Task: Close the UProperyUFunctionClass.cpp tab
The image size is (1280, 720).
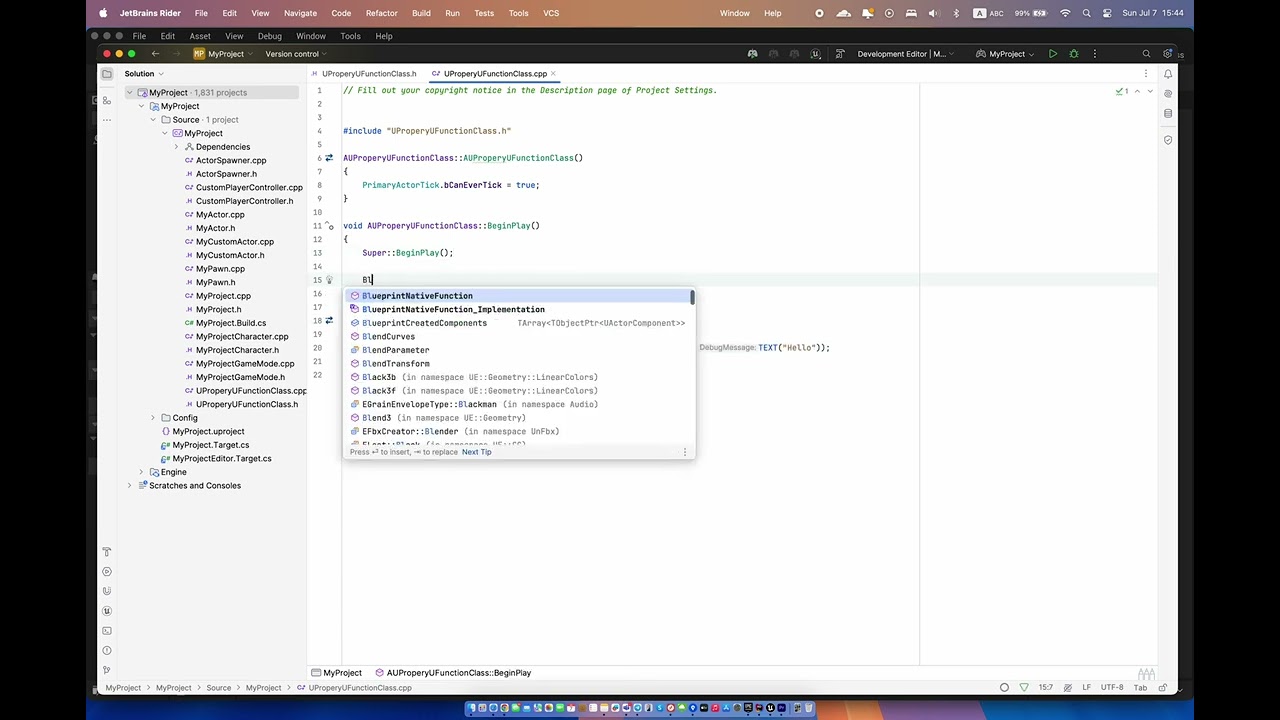Action: (554, 74)
